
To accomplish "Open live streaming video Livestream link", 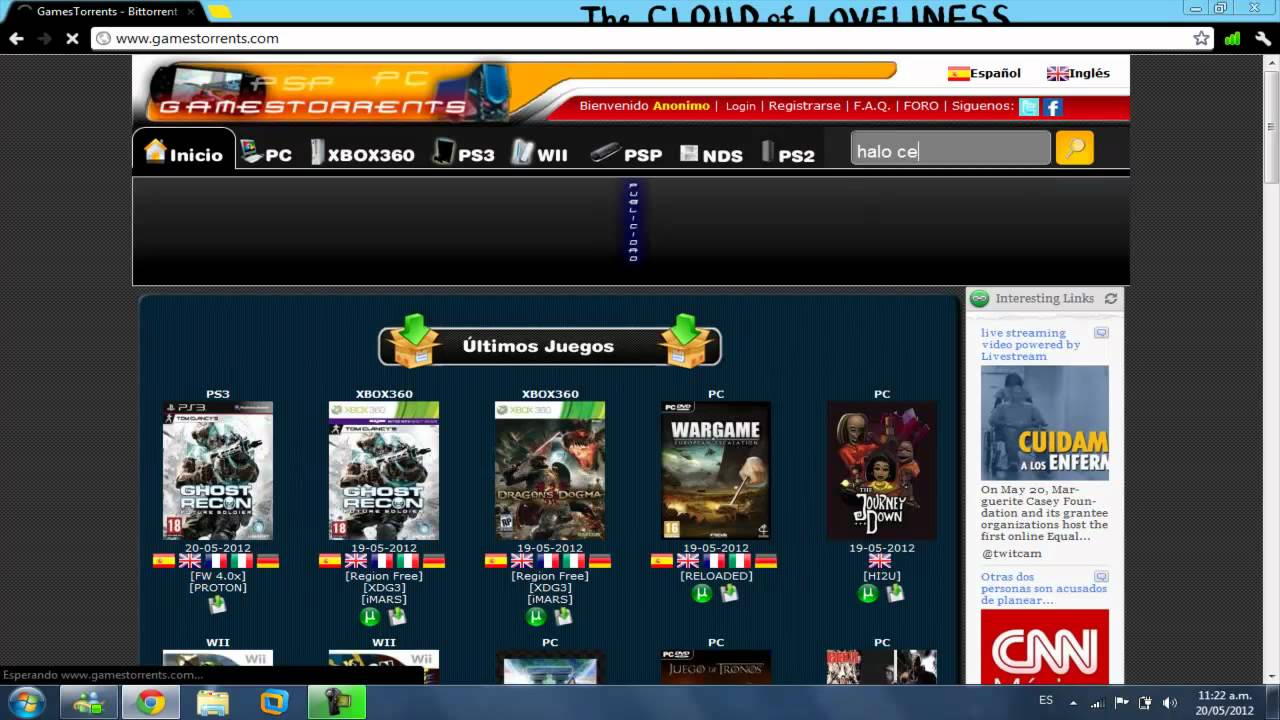I will [x=1030, y=344].
